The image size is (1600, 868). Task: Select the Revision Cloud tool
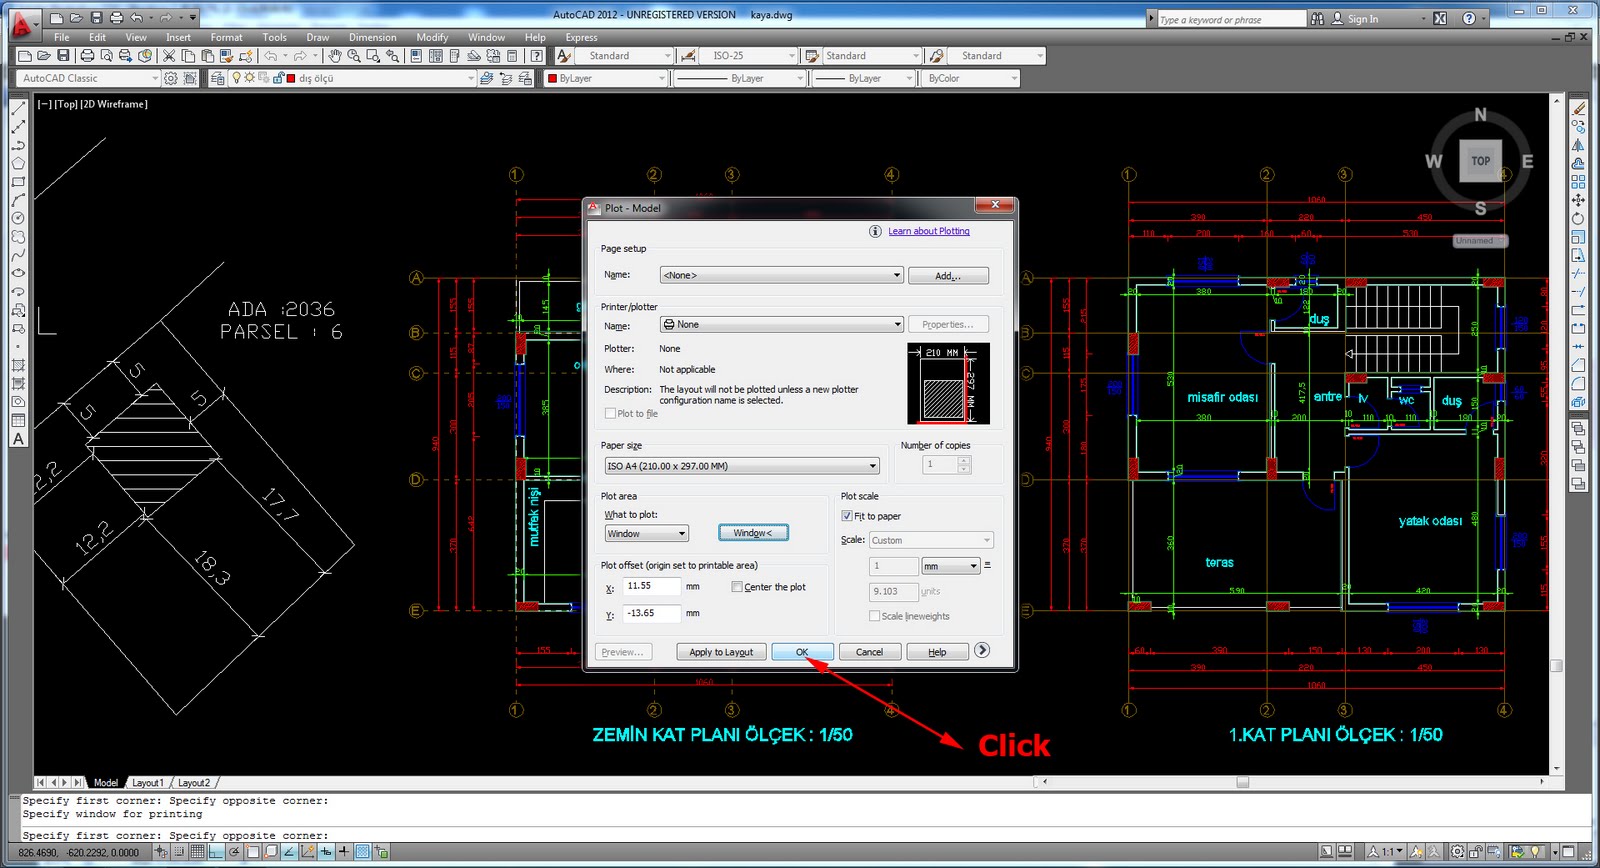[18, 237]
